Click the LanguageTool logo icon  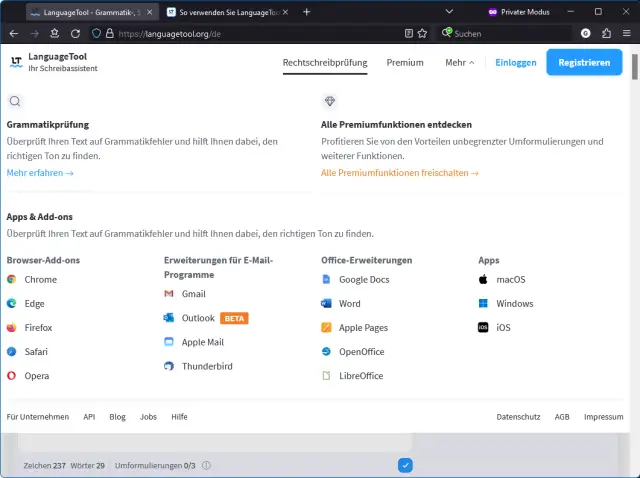click(x=16, y=62)
